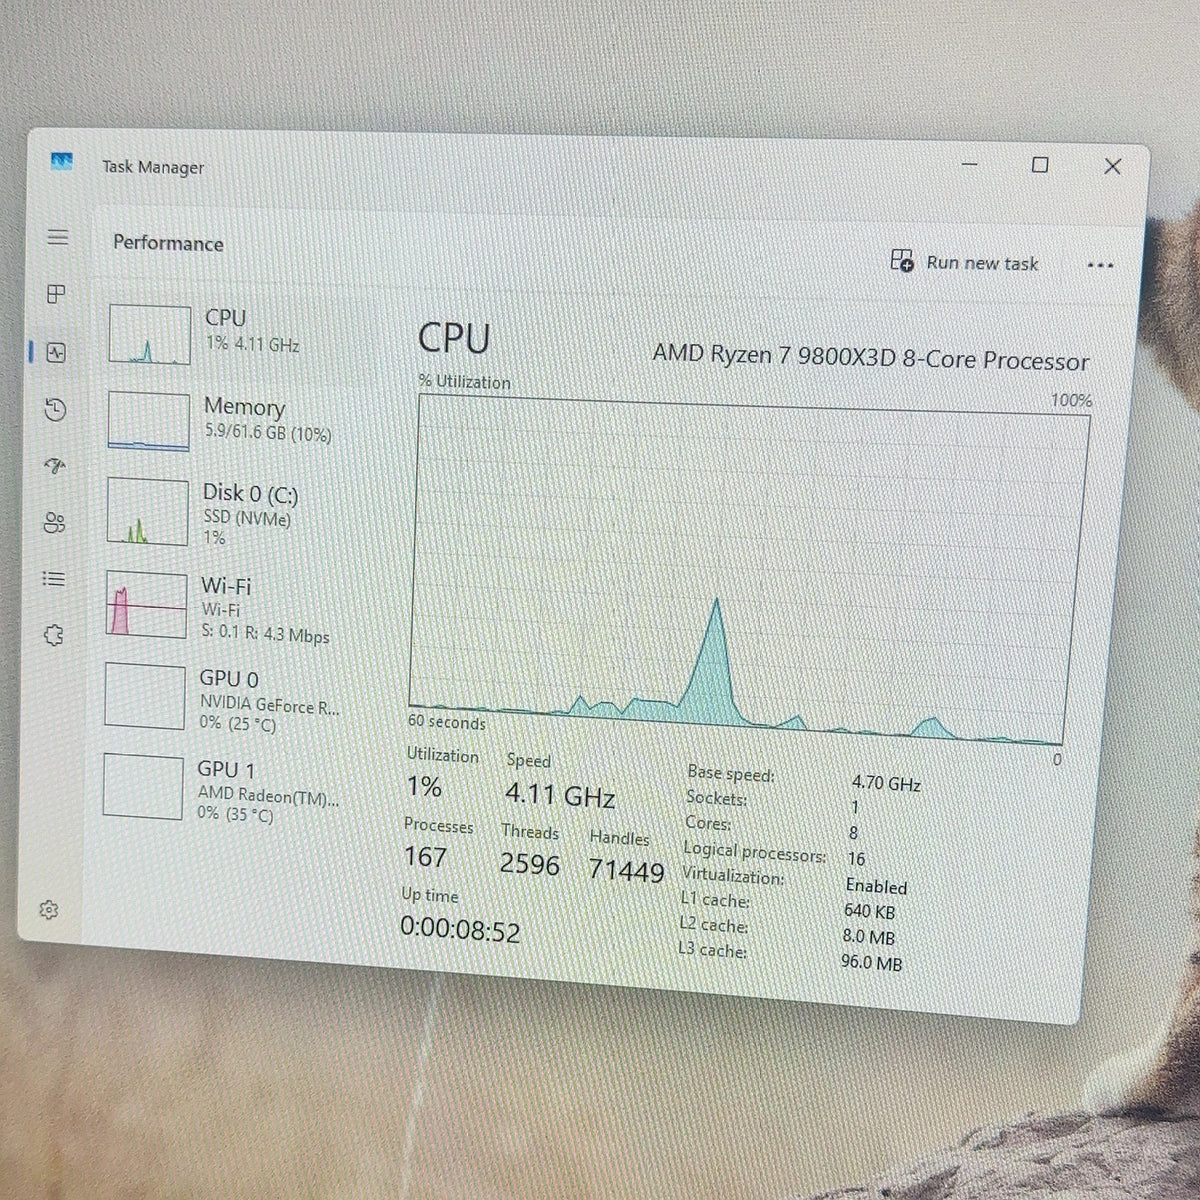This screenshot has height=1200, width=1200.
Task: Open the App history icon
Action: 56,409
